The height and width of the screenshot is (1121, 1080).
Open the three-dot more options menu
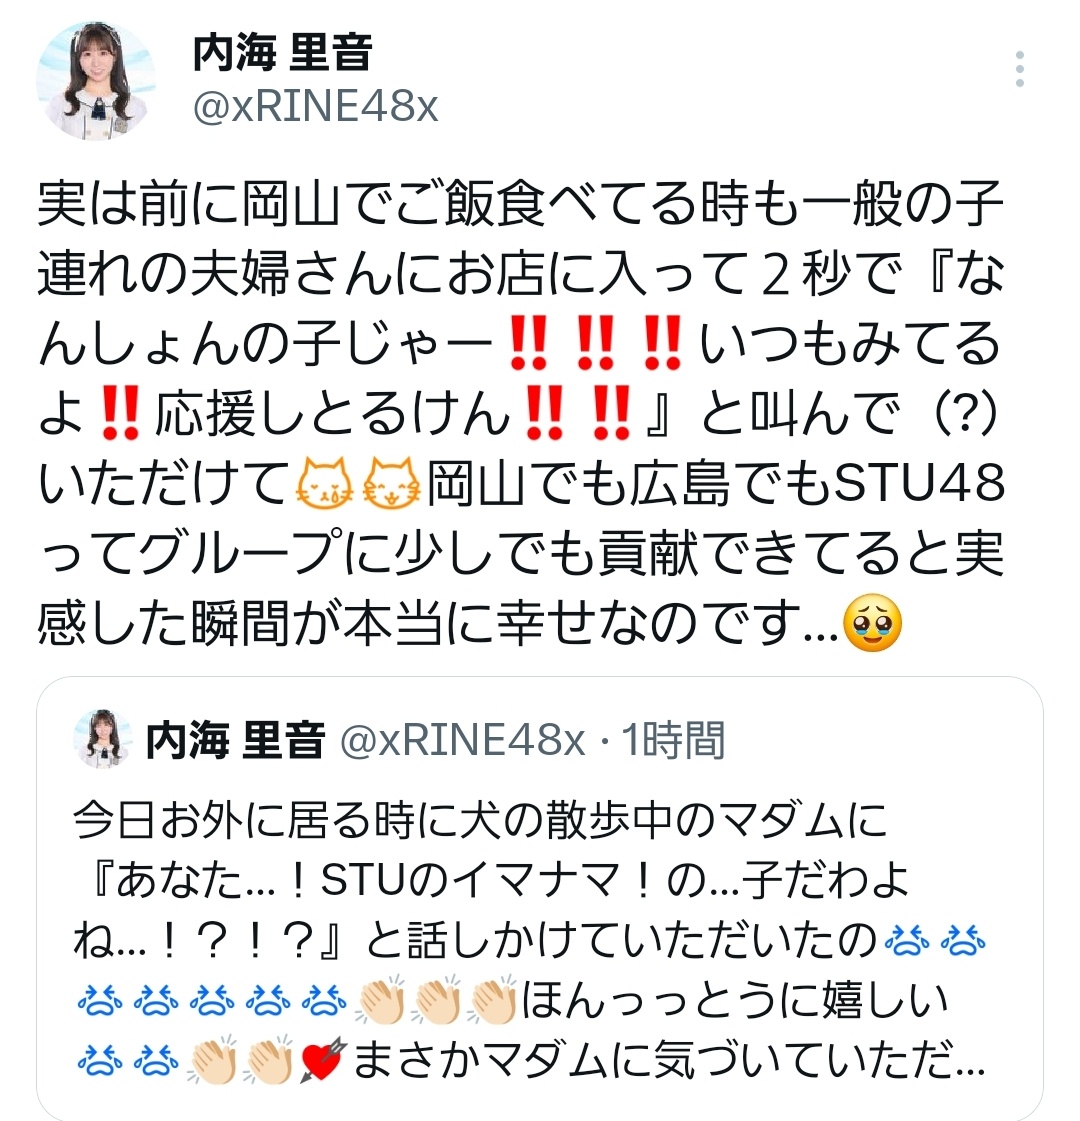tap(1020, 69)
